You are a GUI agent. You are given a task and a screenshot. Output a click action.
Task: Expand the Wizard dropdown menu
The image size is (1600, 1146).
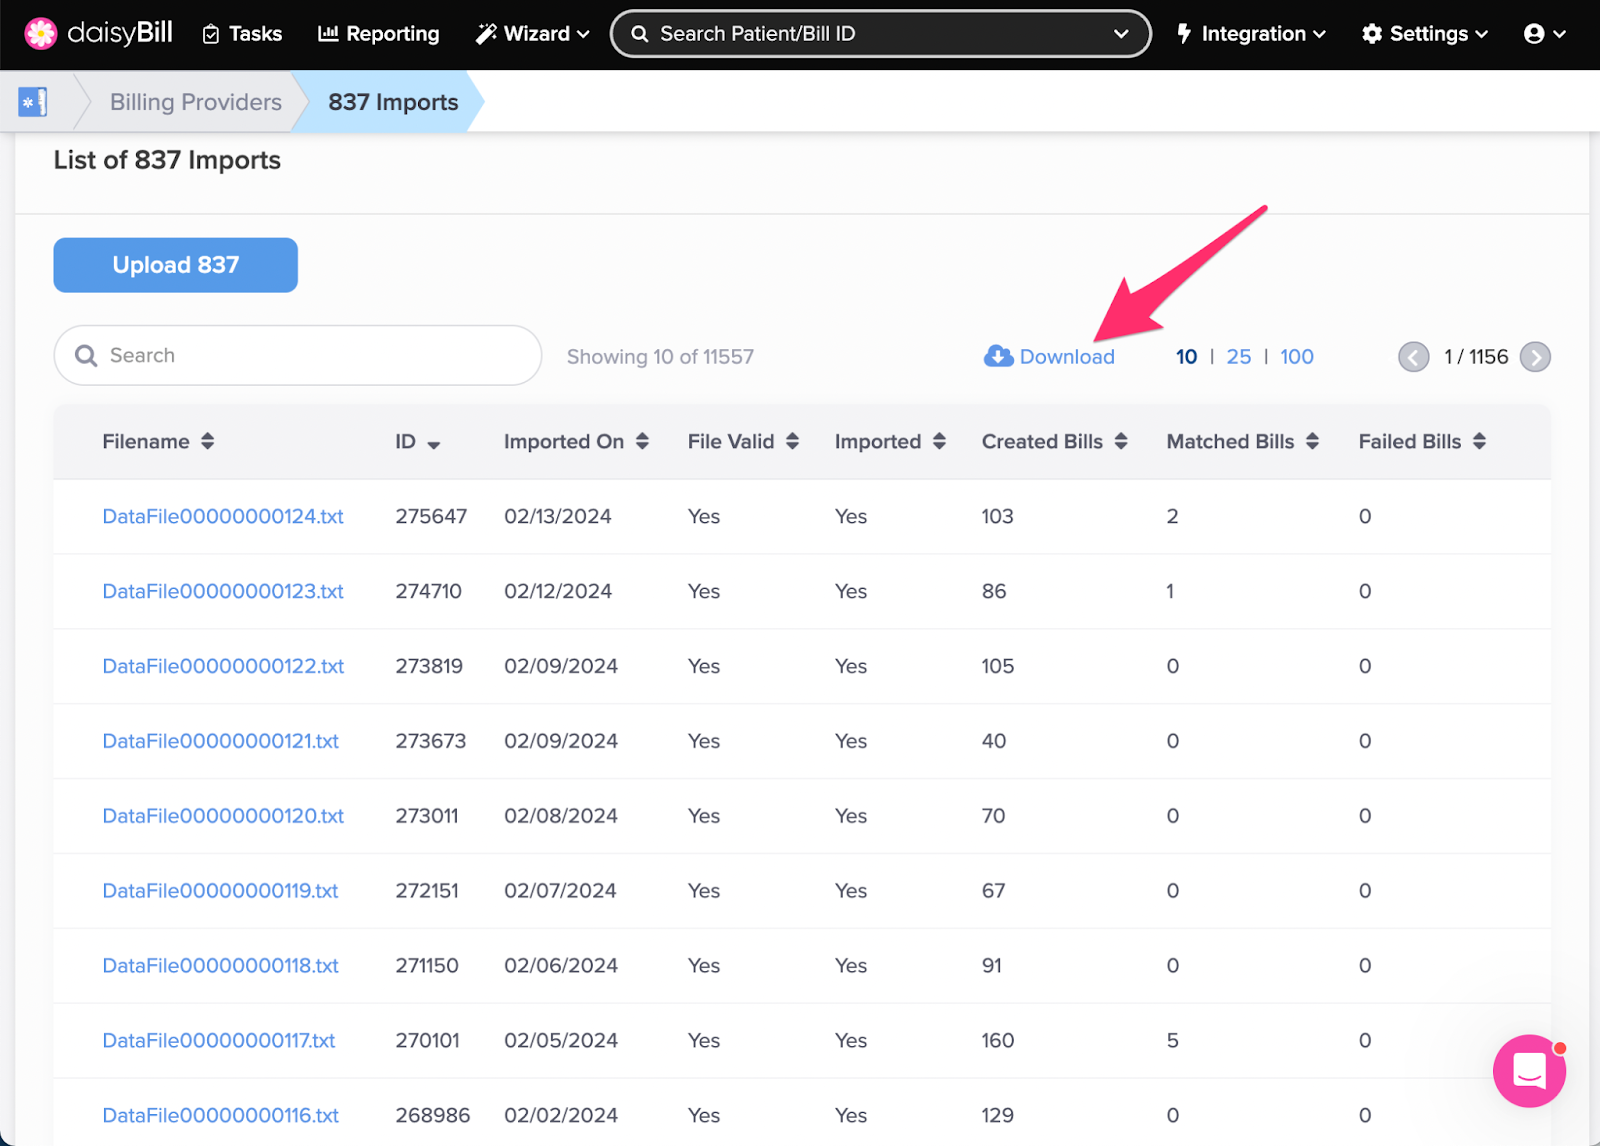(x=532, y=34)
